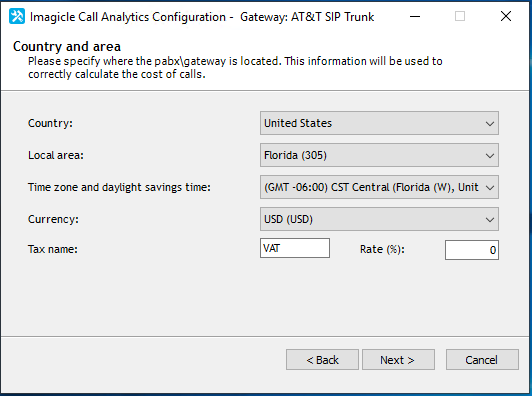This screenshot has height=396, width=532.
Task: Click the Country and area heading
Action: click(67, 46)
